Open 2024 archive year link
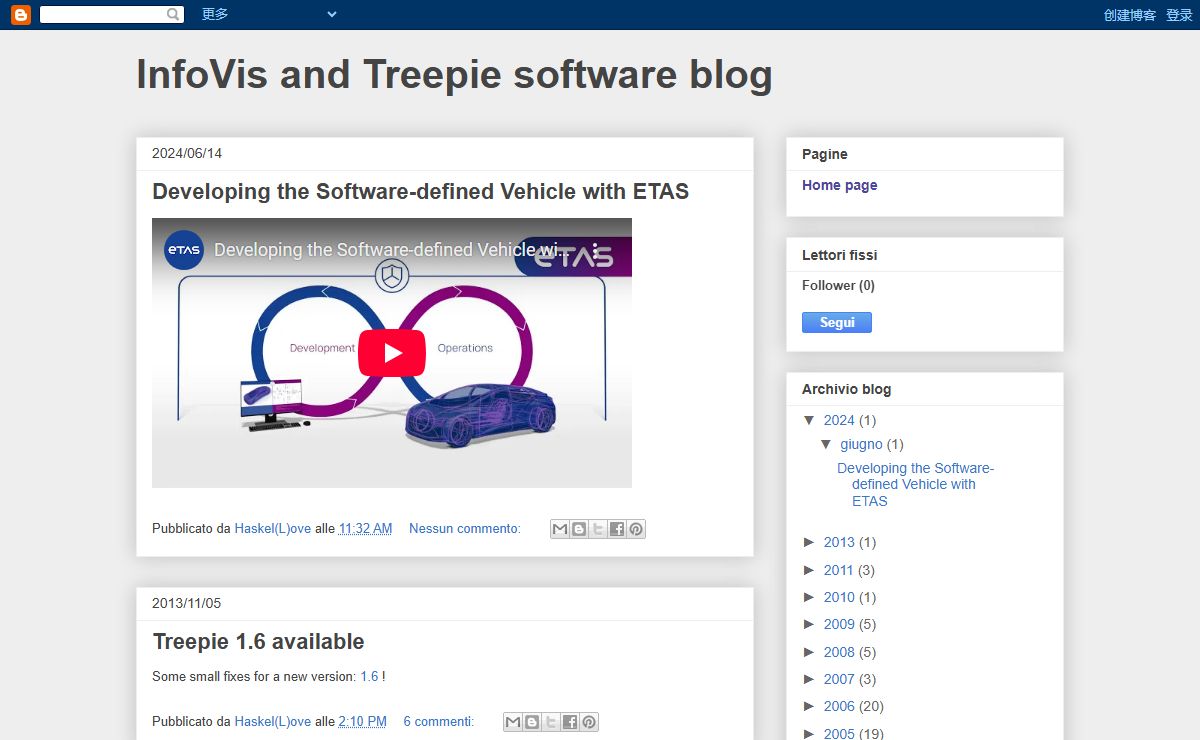The width and height of the screenshot is (1200, 740). (x=839, y=420)
